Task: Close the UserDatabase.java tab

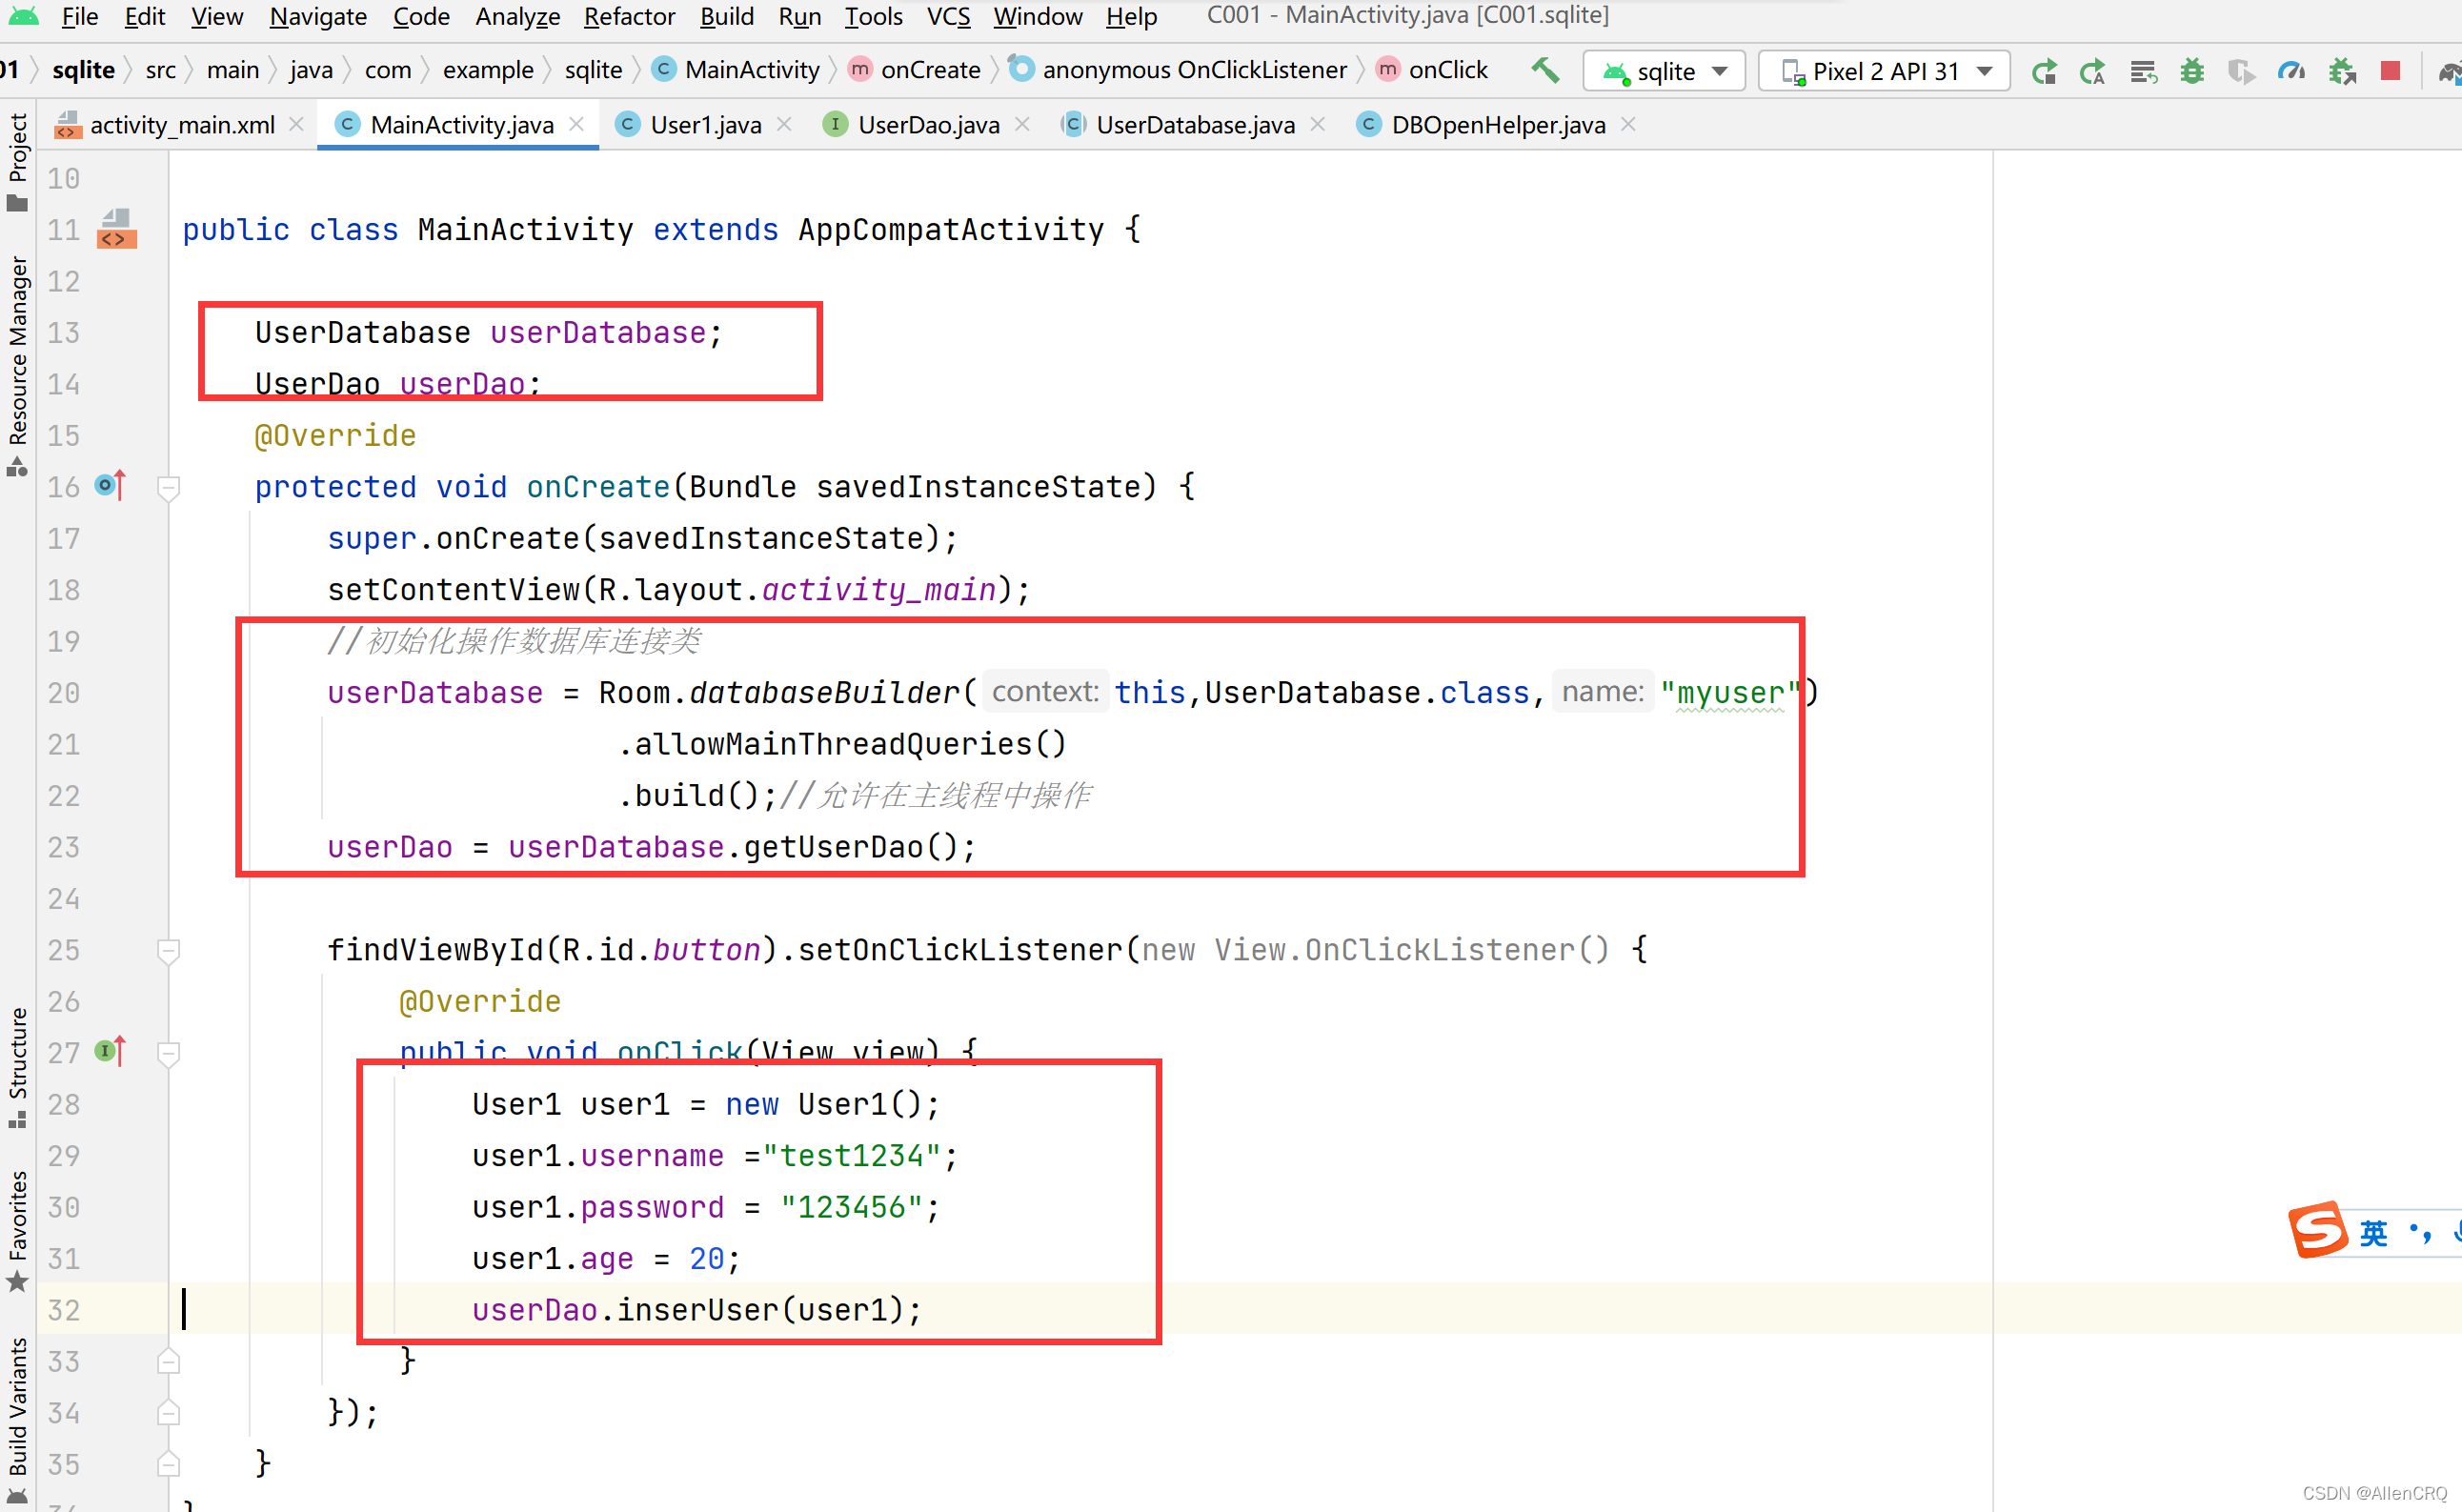Action: pos(1318,124)
